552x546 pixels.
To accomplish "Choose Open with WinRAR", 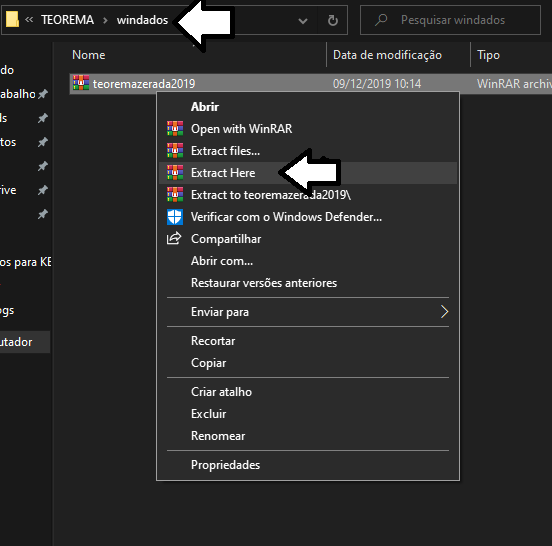I will point(308,129).
